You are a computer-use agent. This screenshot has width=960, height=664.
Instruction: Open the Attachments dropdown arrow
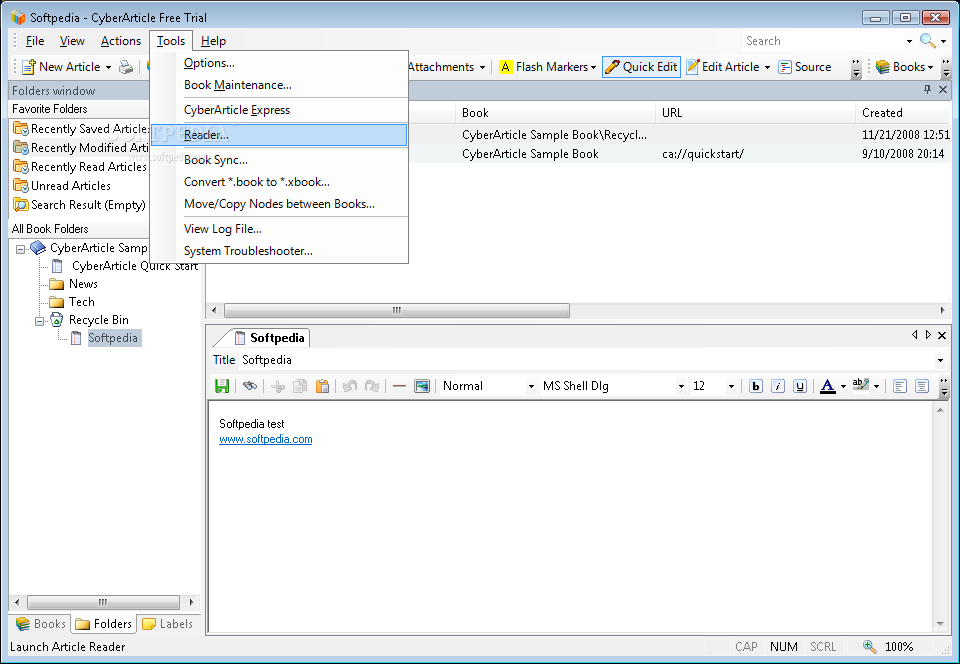pos(482,67)
